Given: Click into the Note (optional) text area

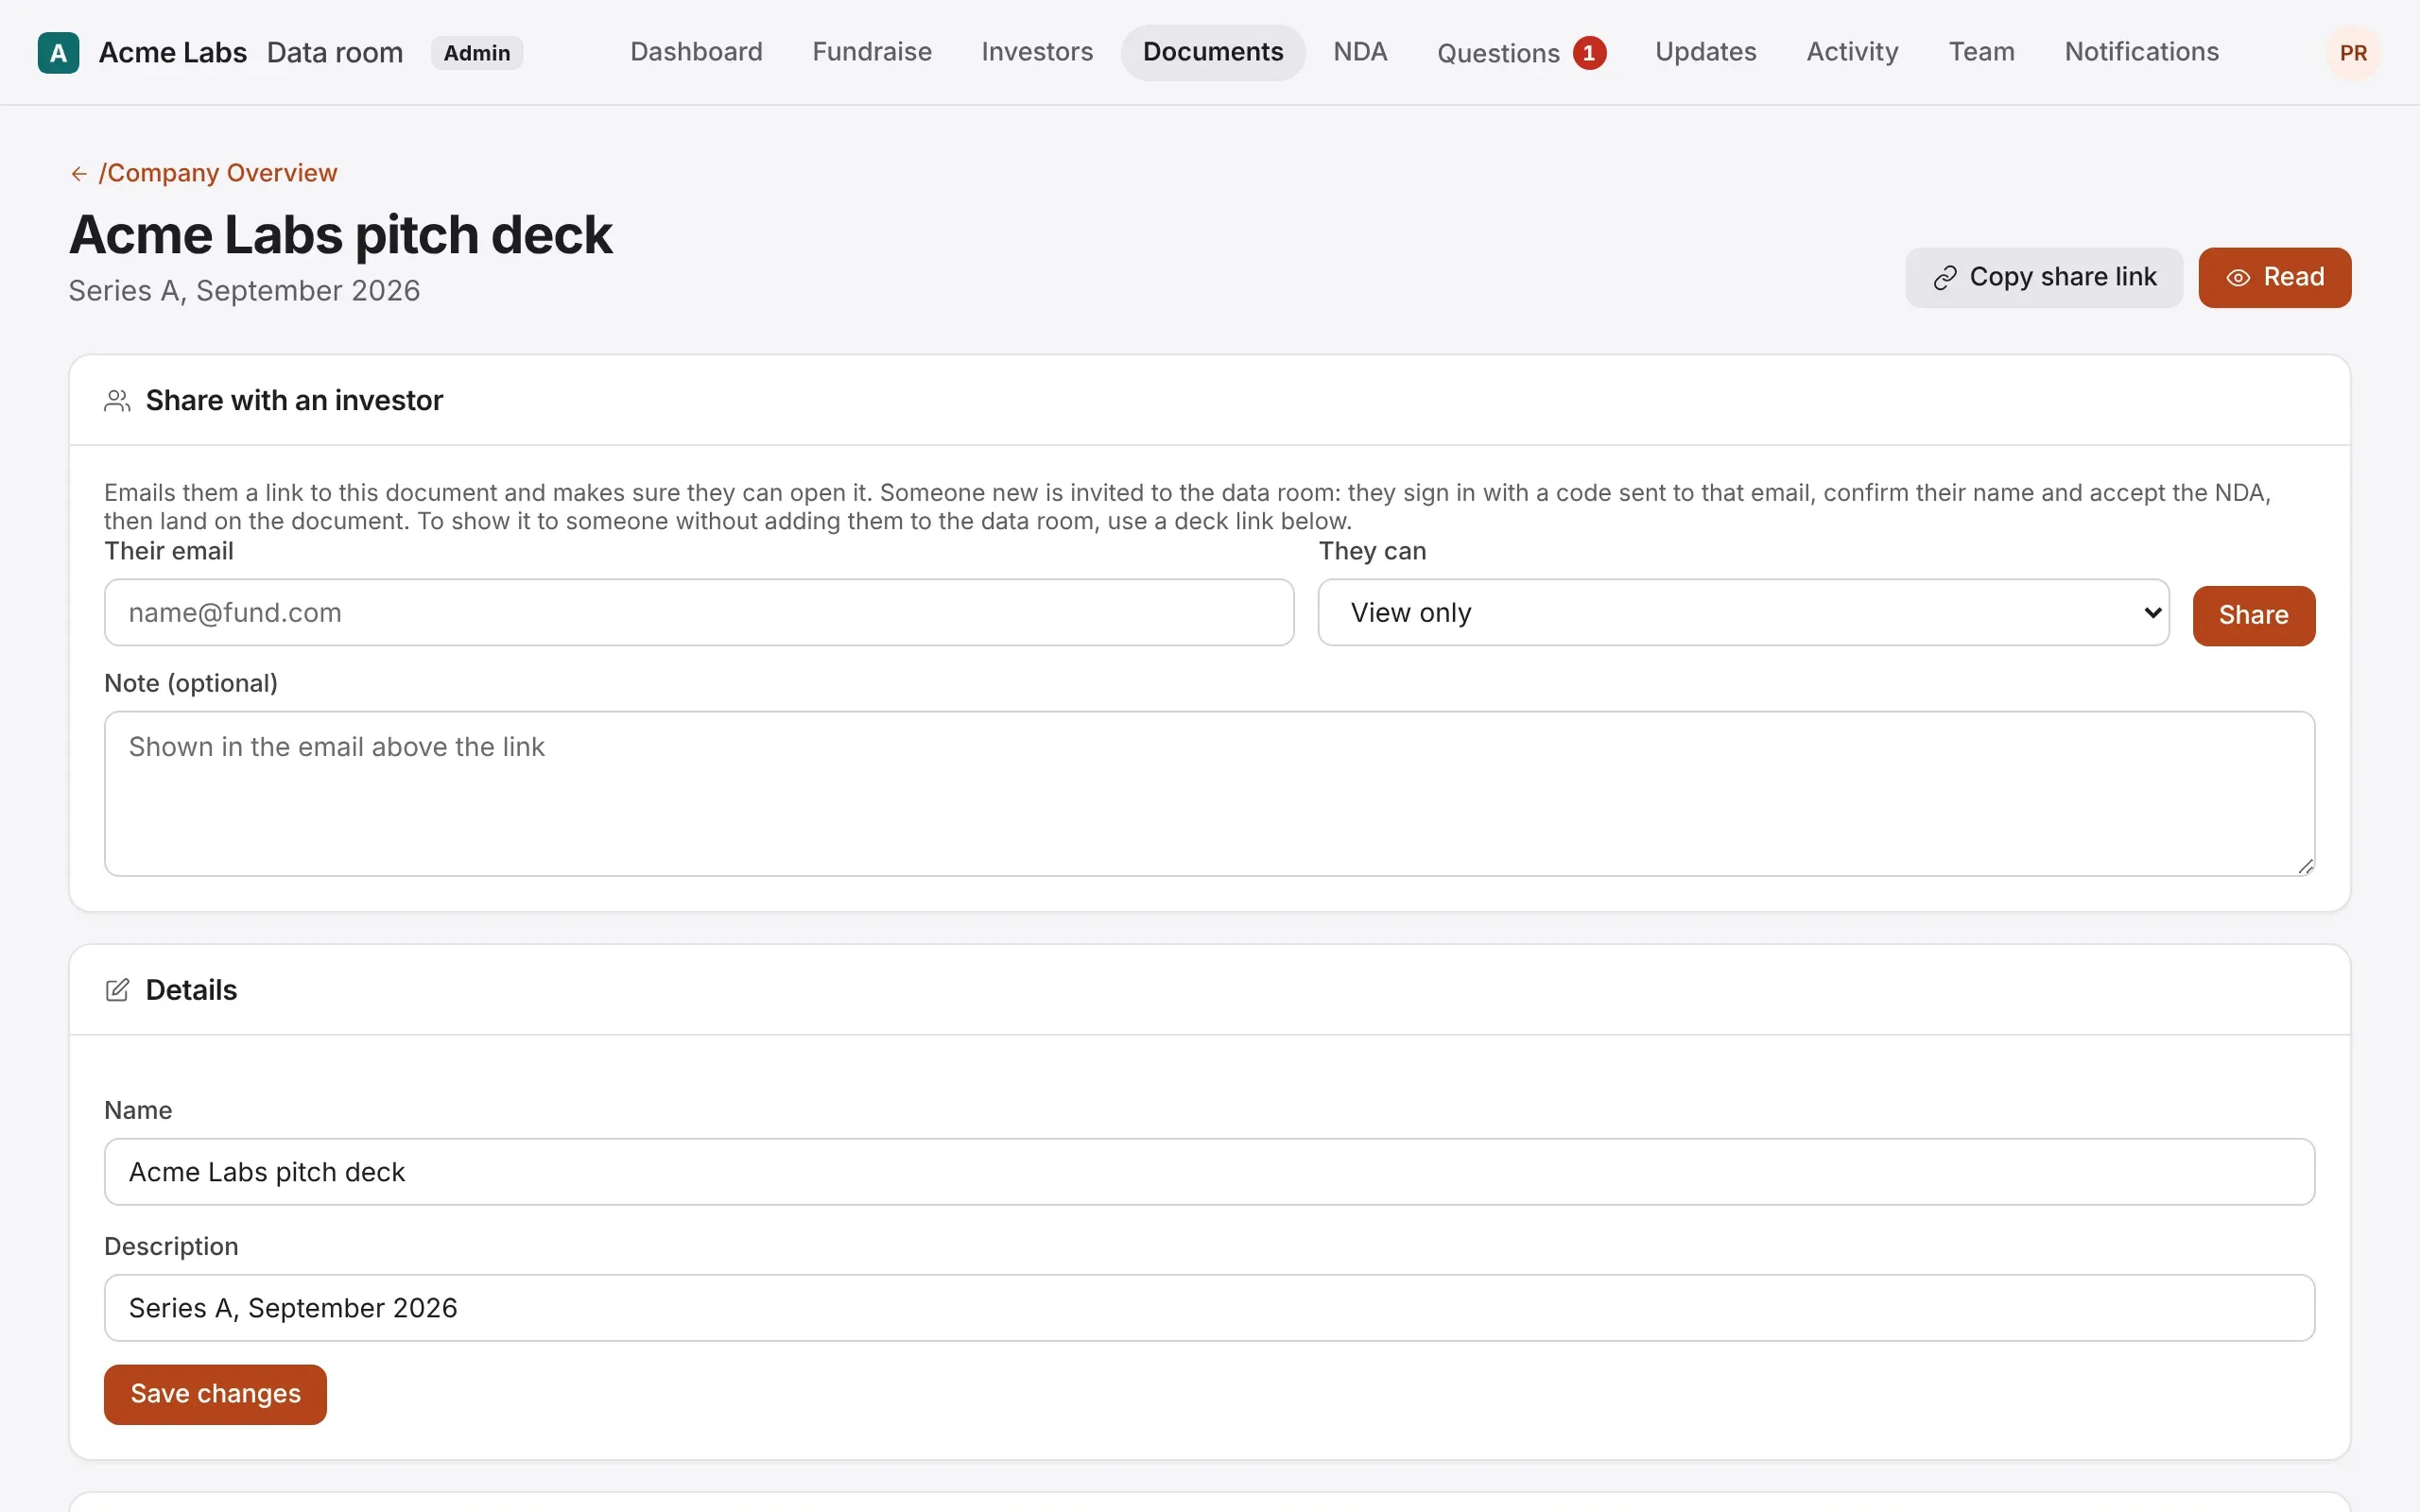Looking at the screenshot, I should 1209,794.
